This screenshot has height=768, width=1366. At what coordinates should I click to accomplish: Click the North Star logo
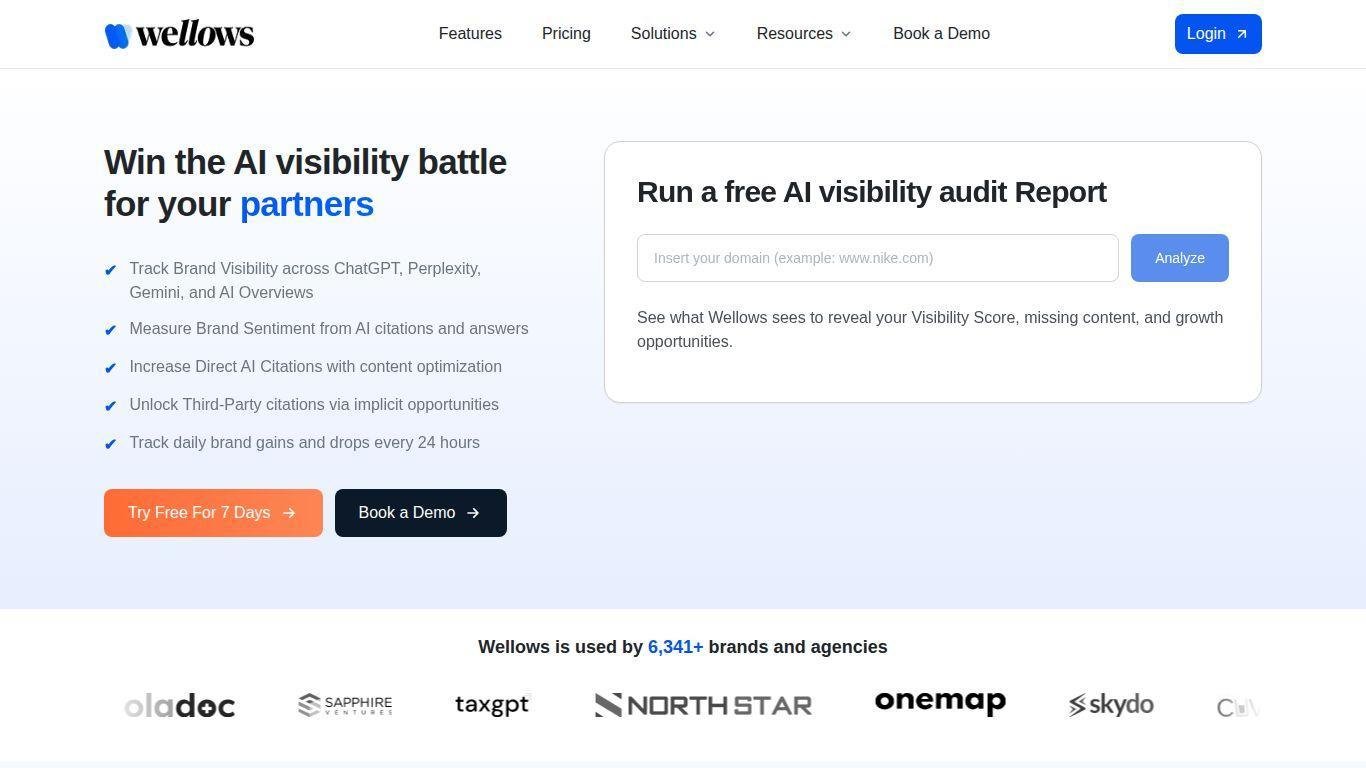pyautogui.click(x=703, y=705)
